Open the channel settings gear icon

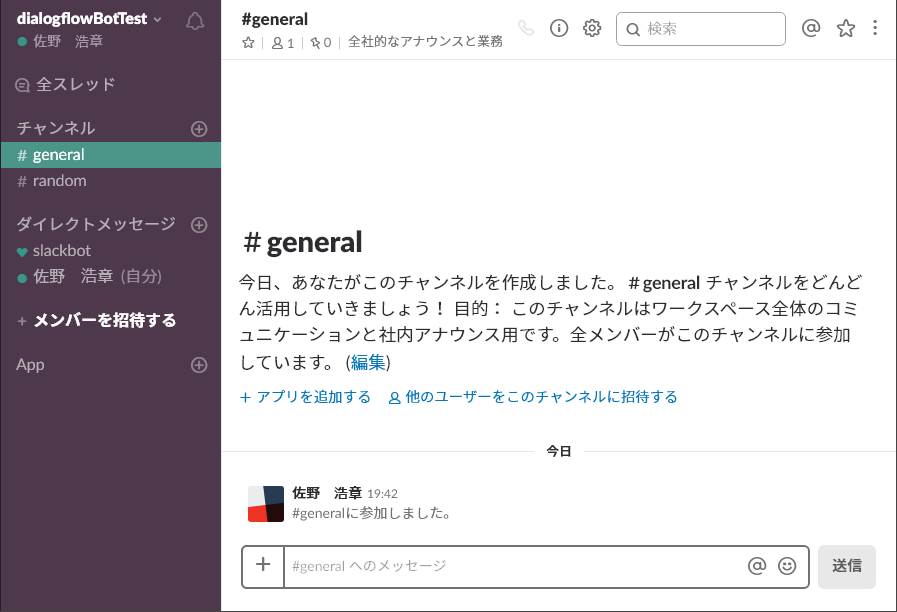[592, 28]
